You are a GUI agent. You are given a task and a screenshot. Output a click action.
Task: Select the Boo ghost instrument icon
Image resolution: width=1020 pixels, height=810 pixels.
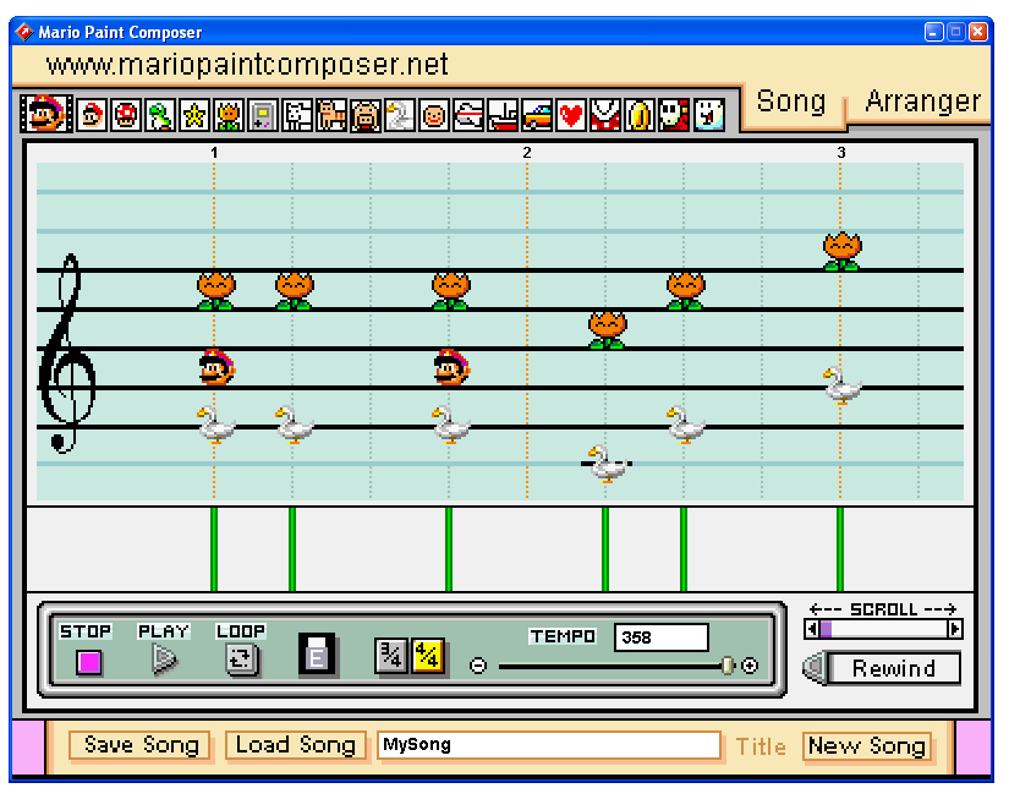708,116
